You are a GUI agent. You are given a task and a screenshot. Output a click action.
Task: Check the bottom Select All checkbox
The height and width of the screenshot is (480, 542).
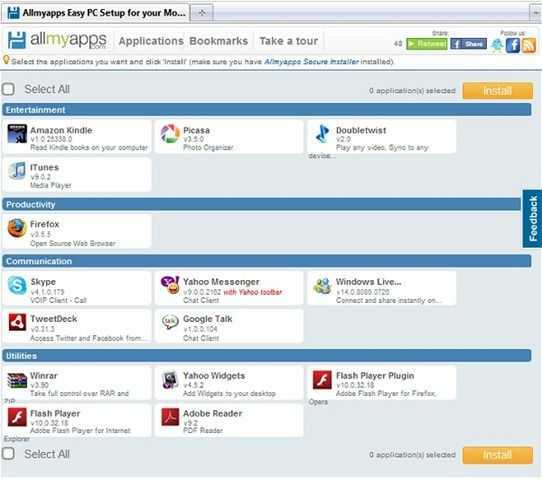pyautogui.click(x=8, y=453)
